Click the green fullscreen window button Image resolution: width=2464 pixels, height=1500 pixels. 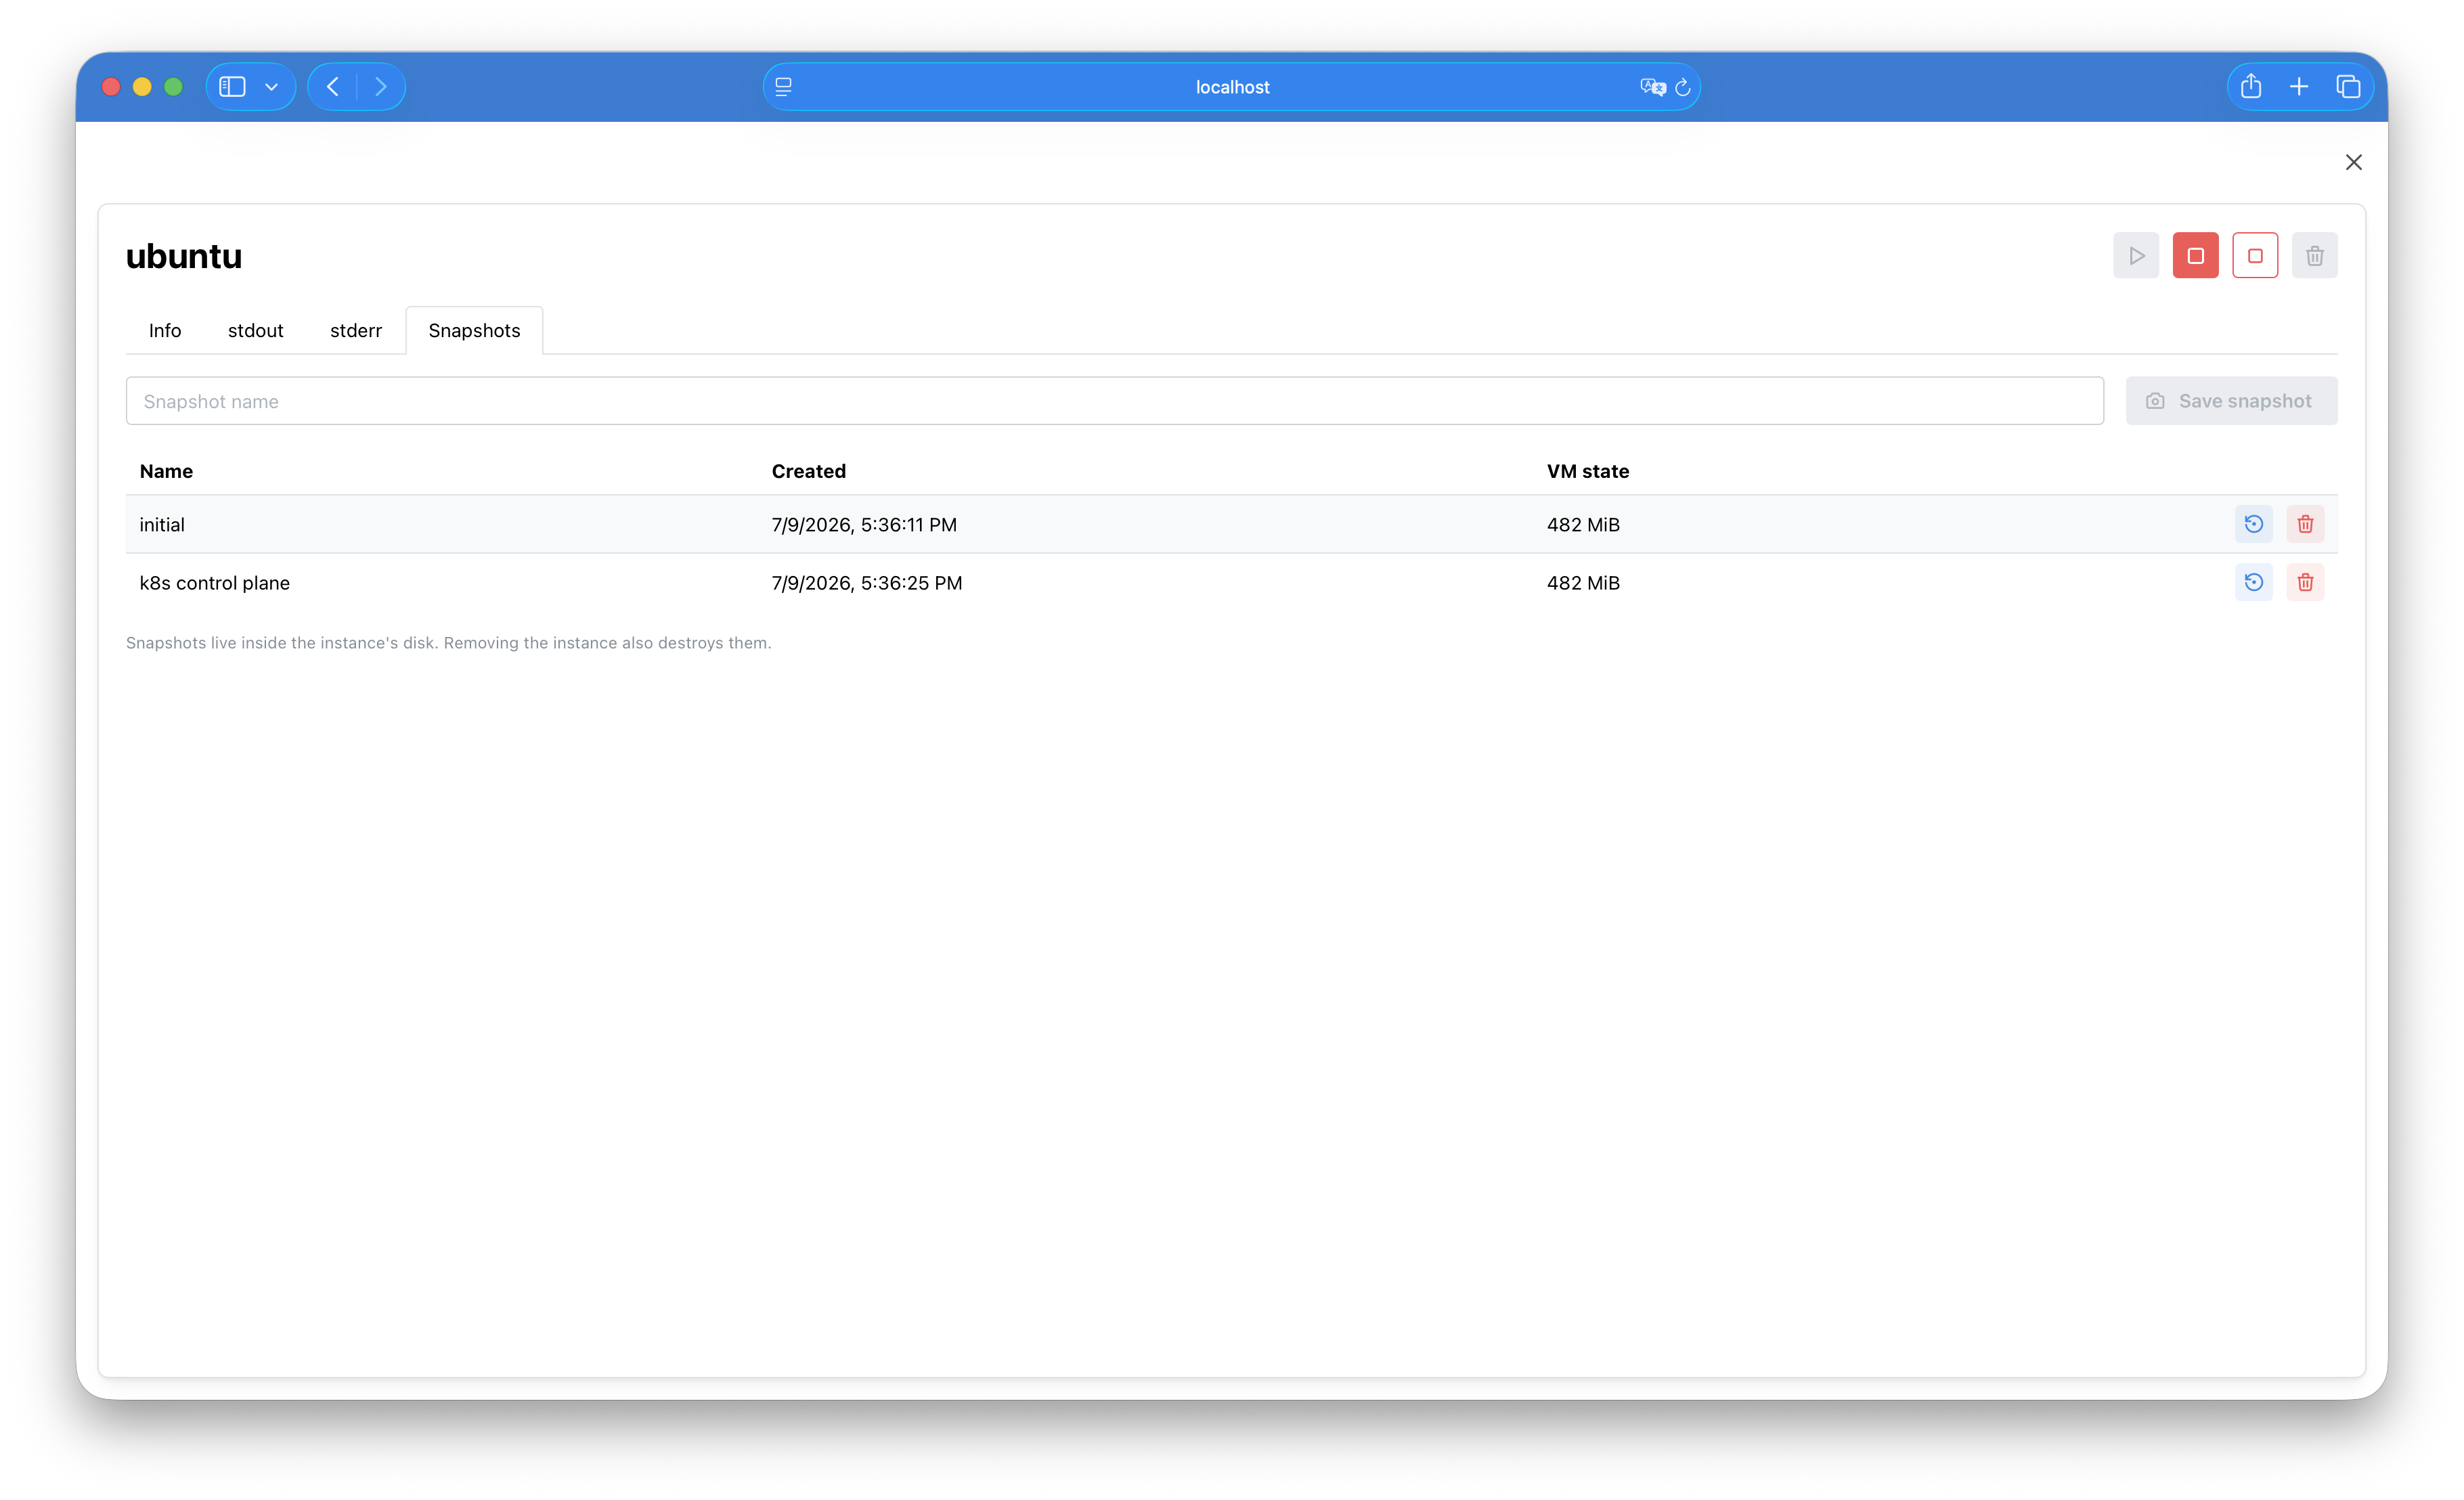point(173,87)
